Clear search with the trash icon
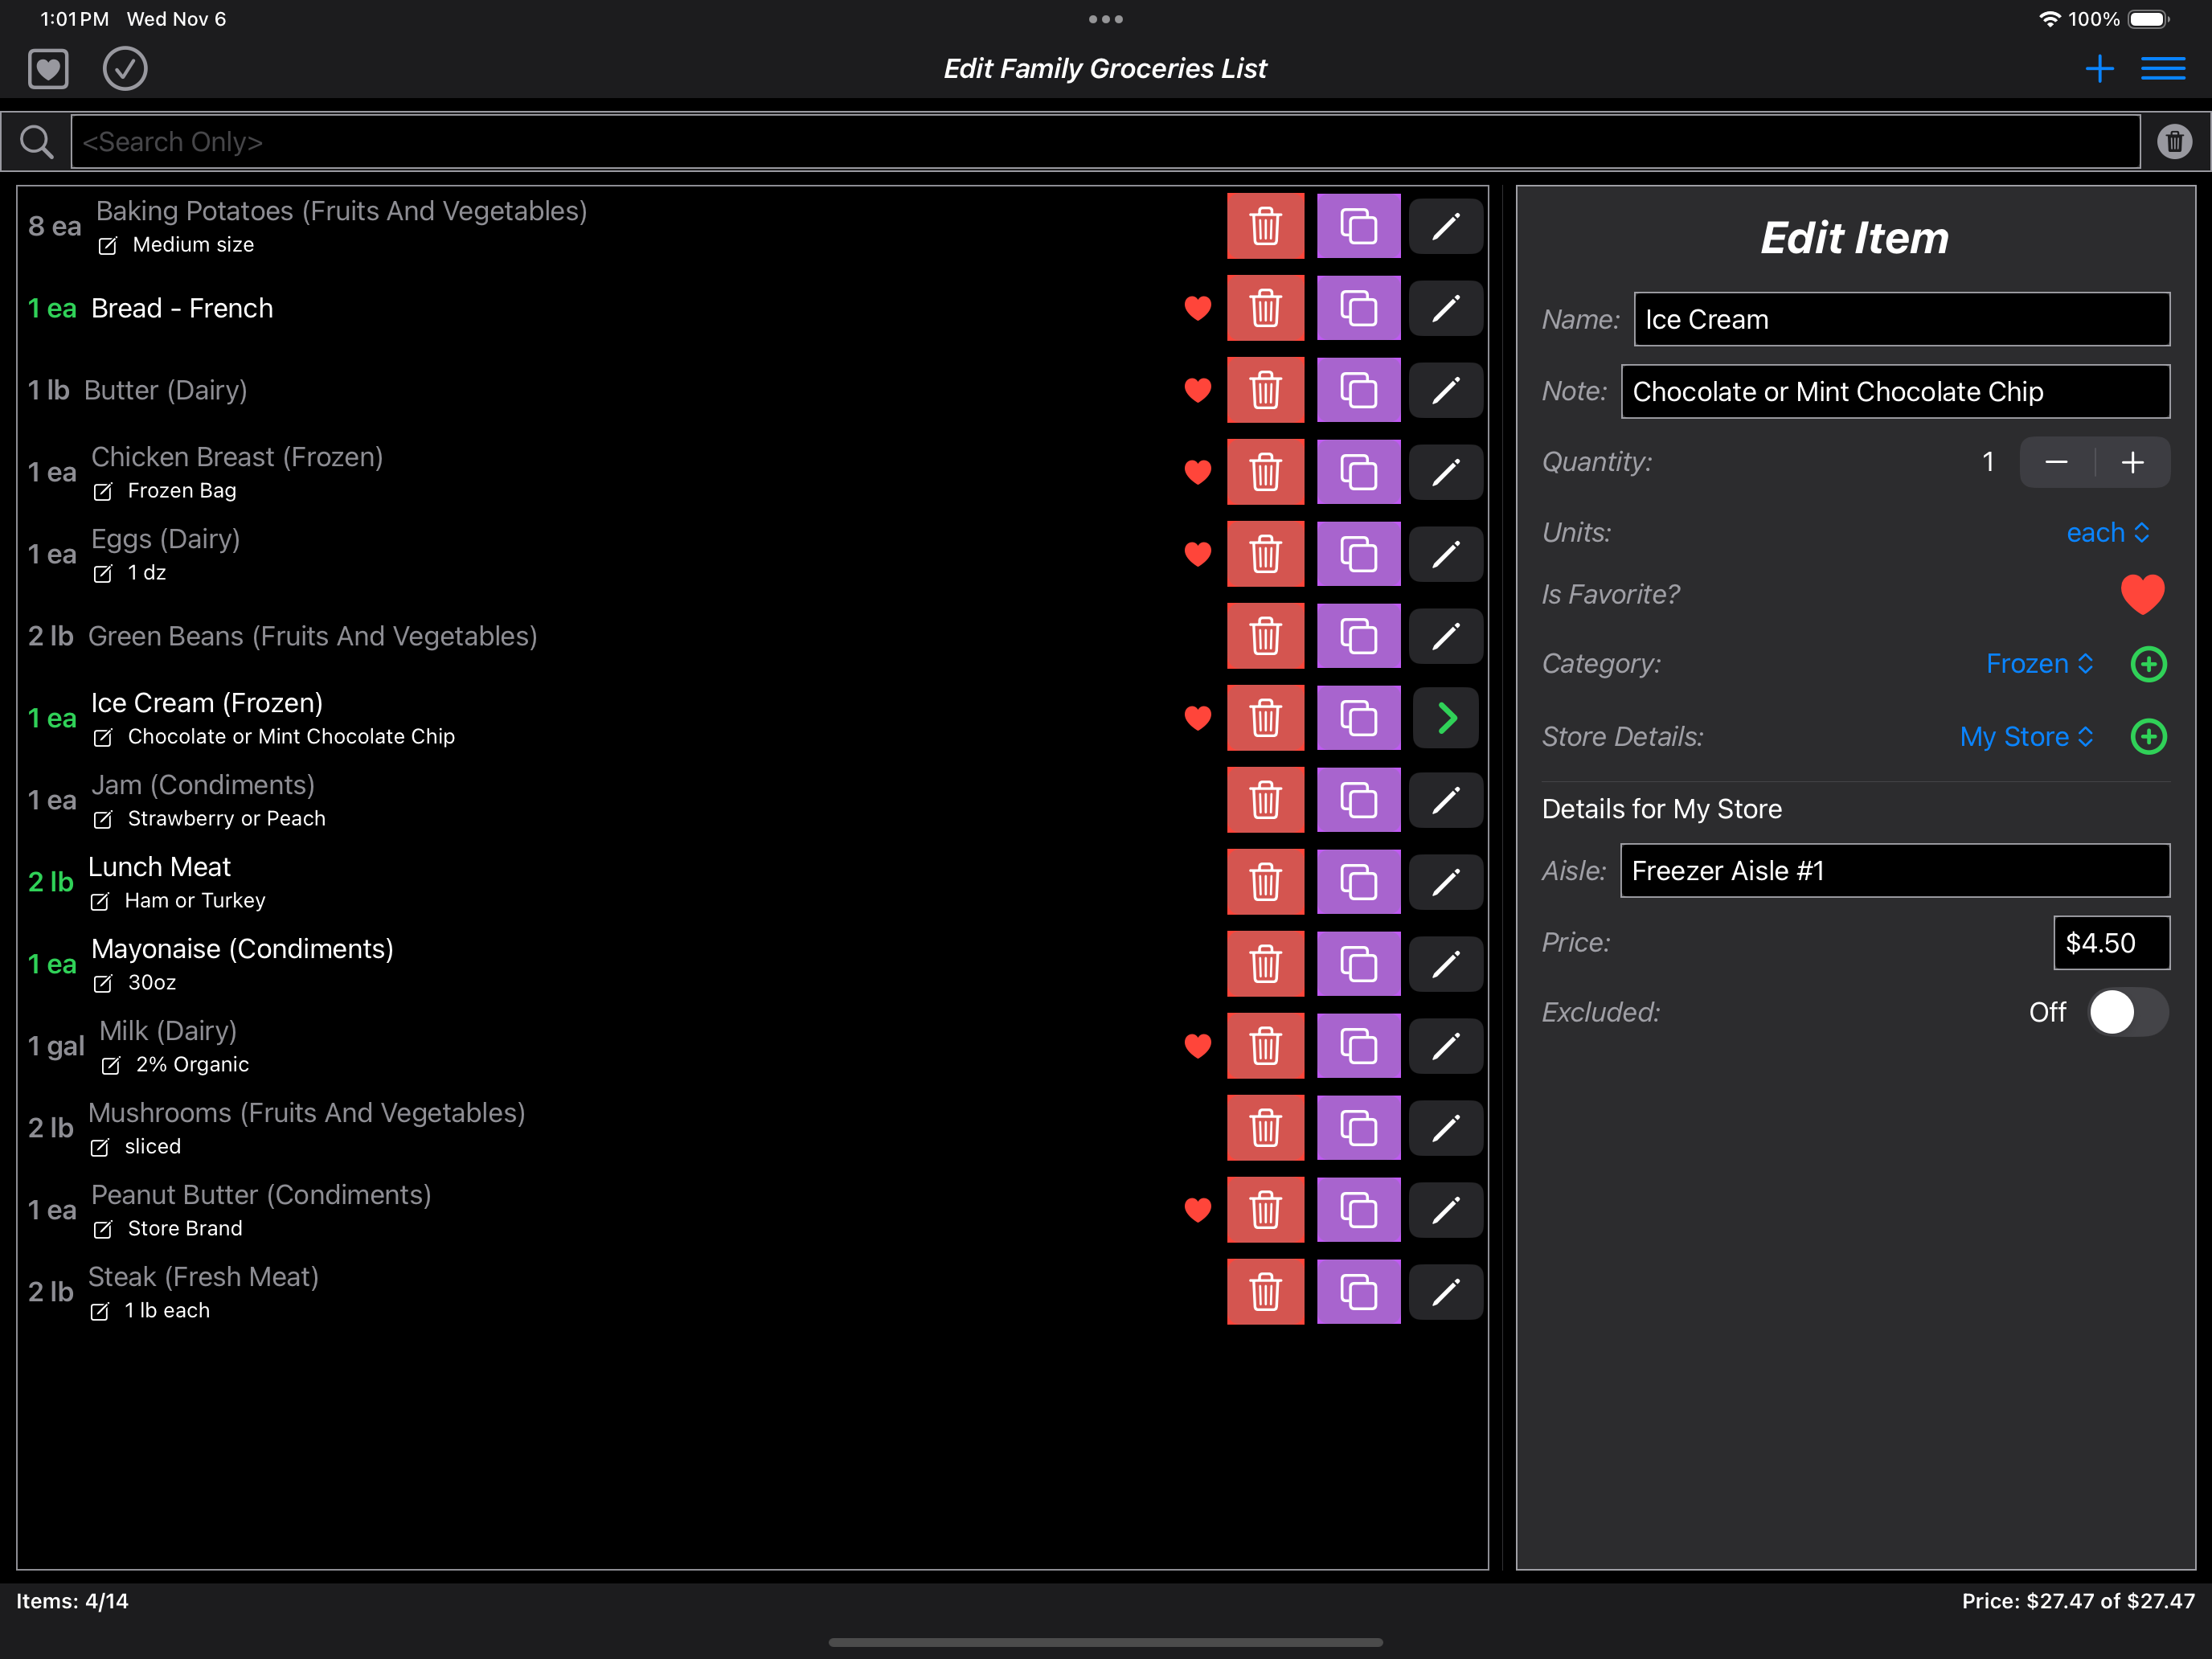Image resolution: width=2212 pixels, height=1659 pixels. pos(2174,142)
